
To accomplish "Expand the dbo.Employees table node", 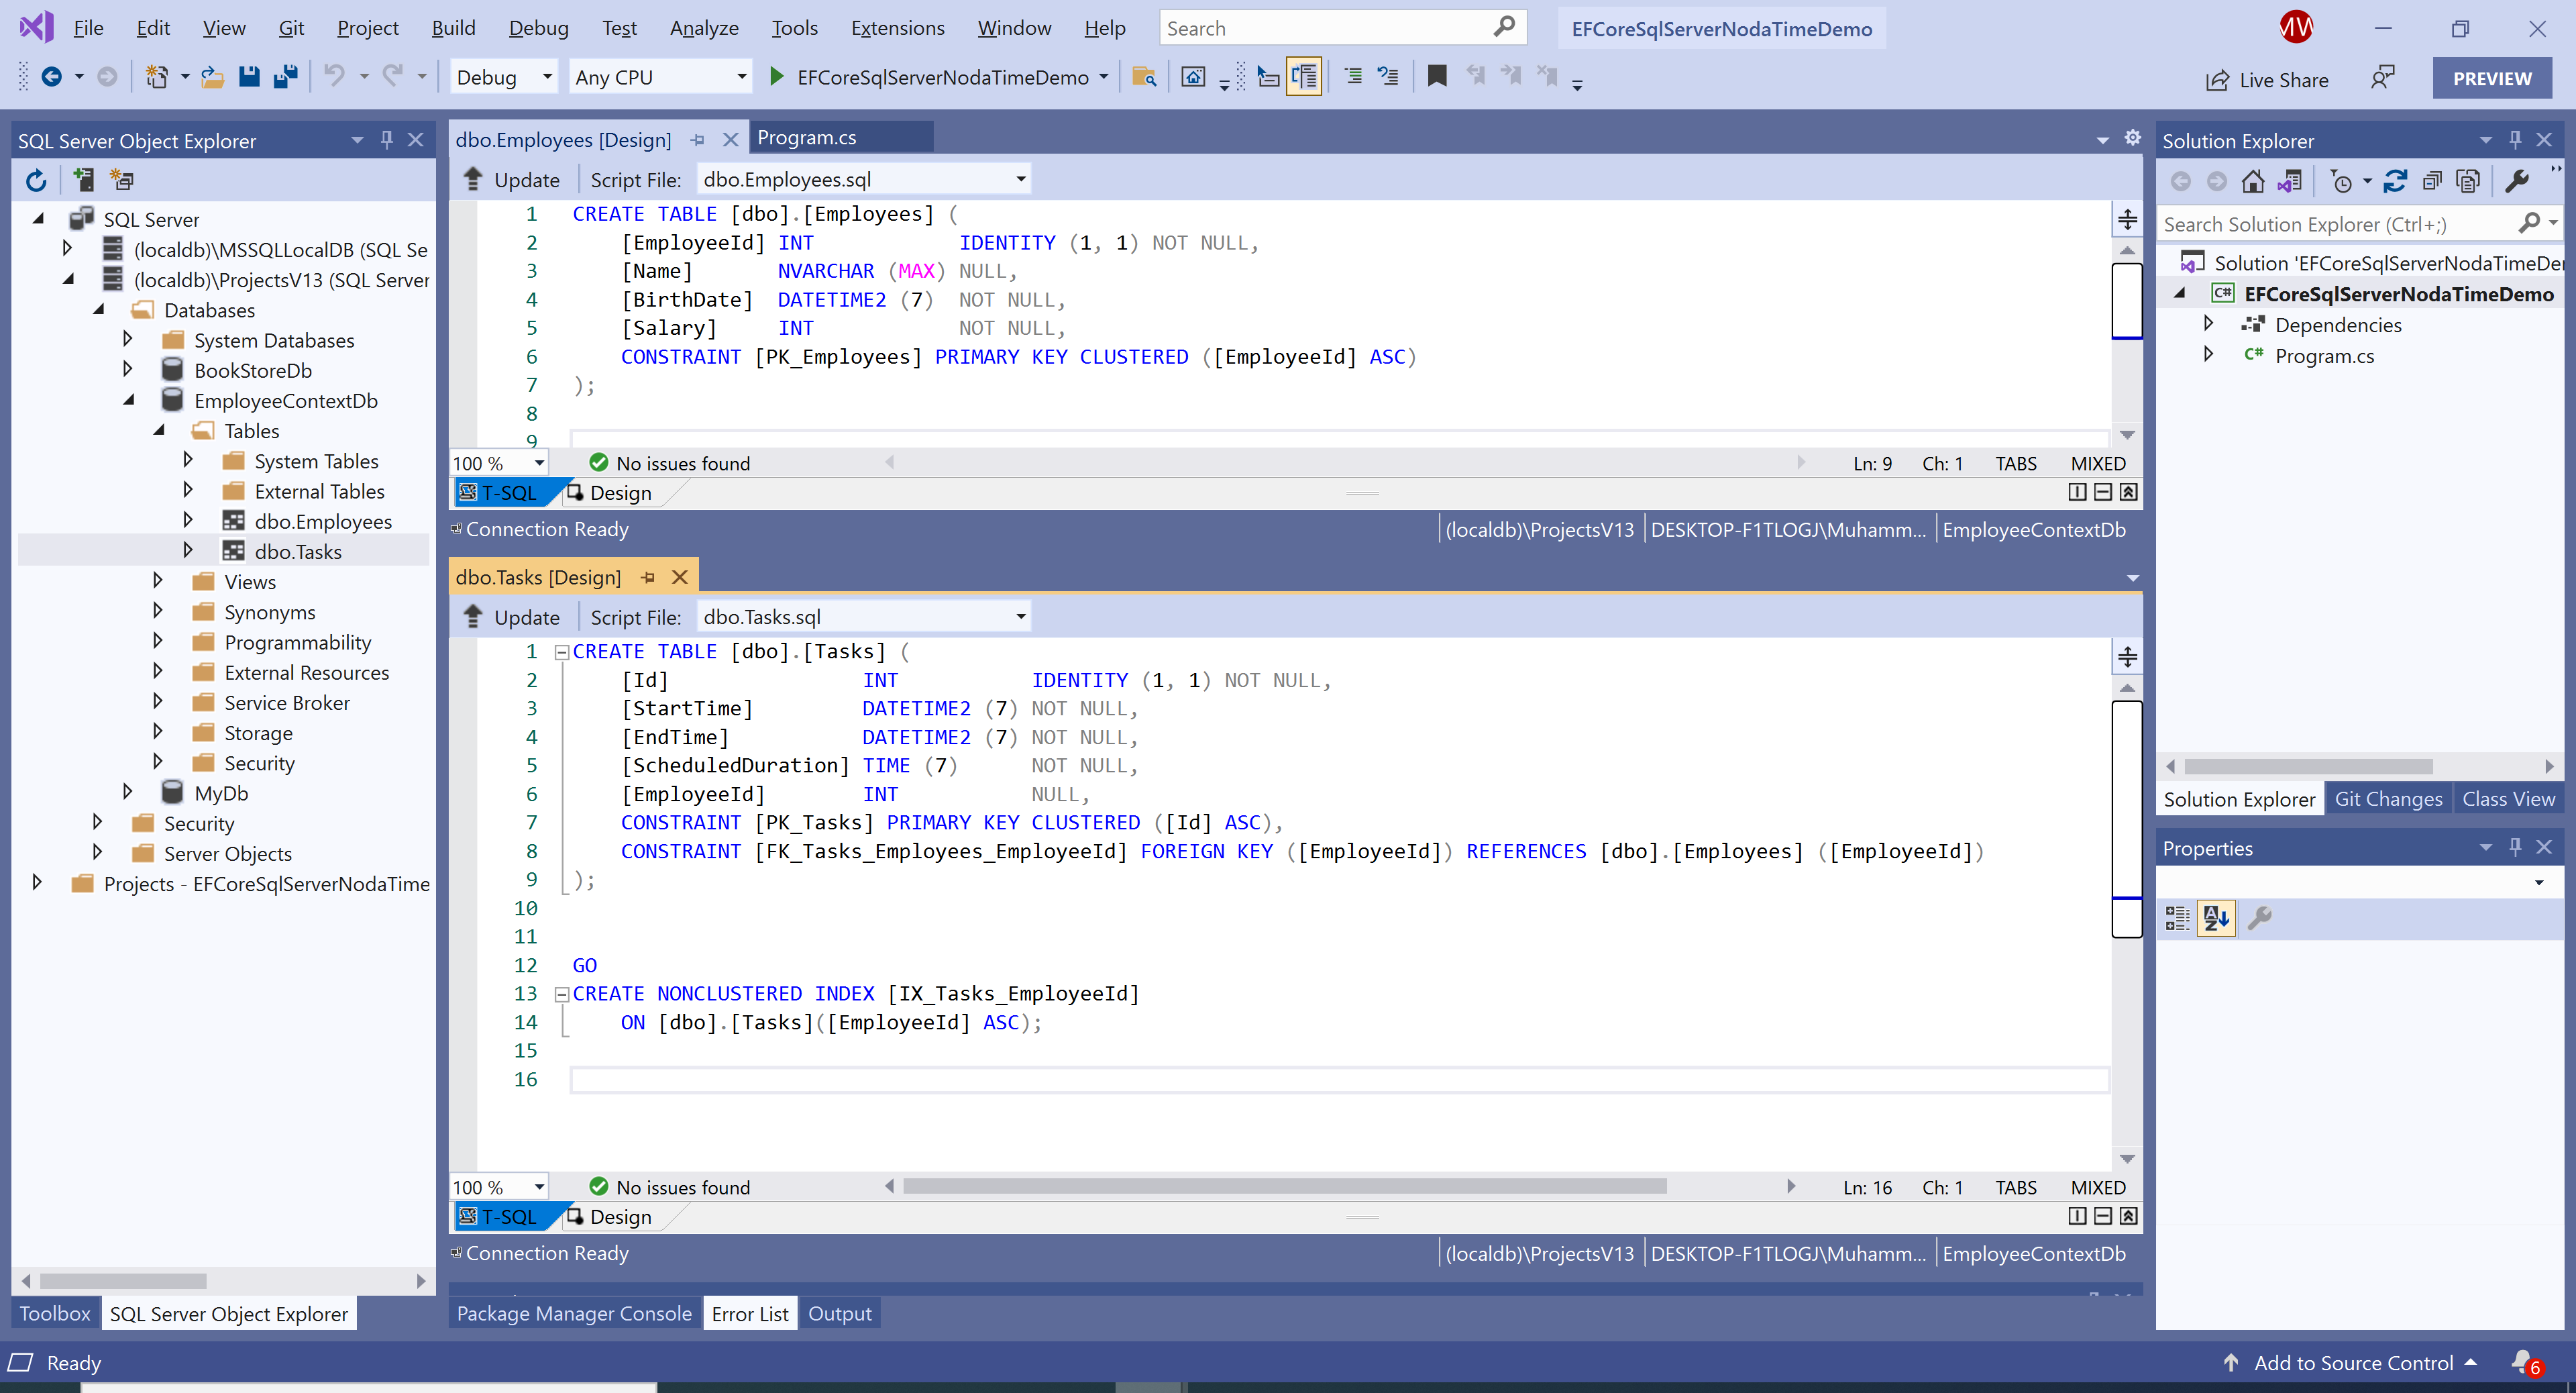I will (x=188, y=520).
